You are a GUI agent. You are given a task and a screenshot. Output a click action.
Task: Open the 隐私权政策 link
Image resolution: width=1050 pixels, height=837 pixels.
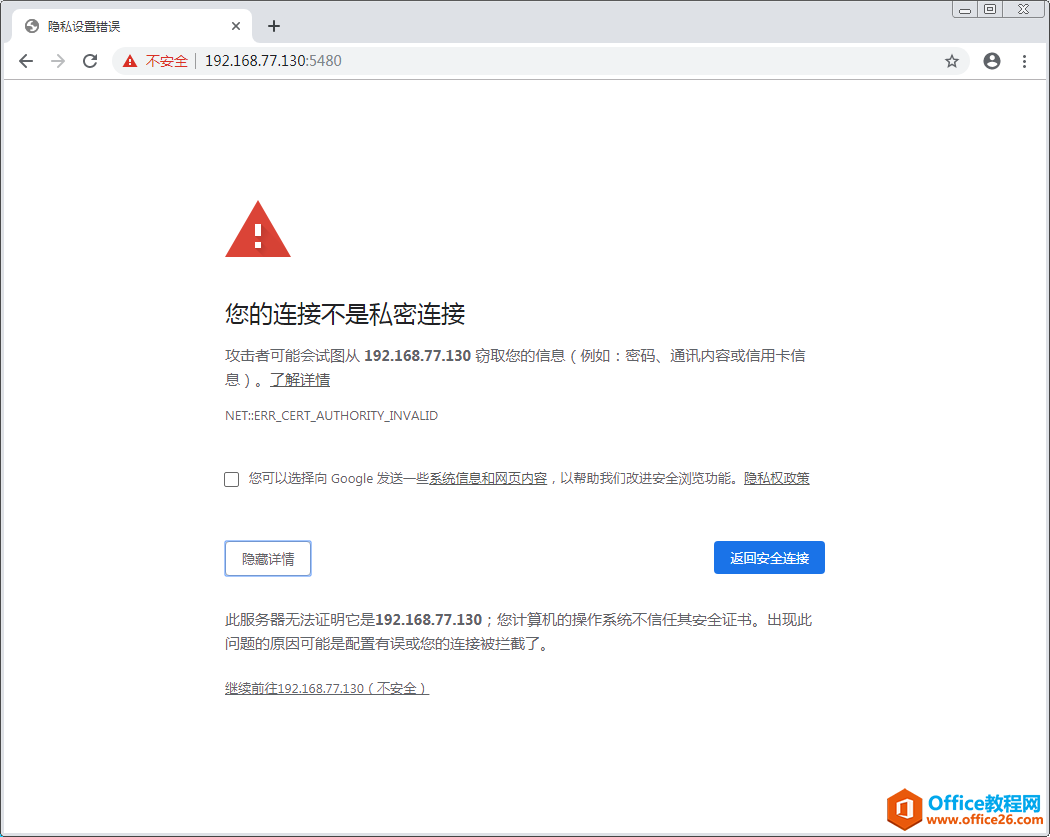click(x=777, y=478)
